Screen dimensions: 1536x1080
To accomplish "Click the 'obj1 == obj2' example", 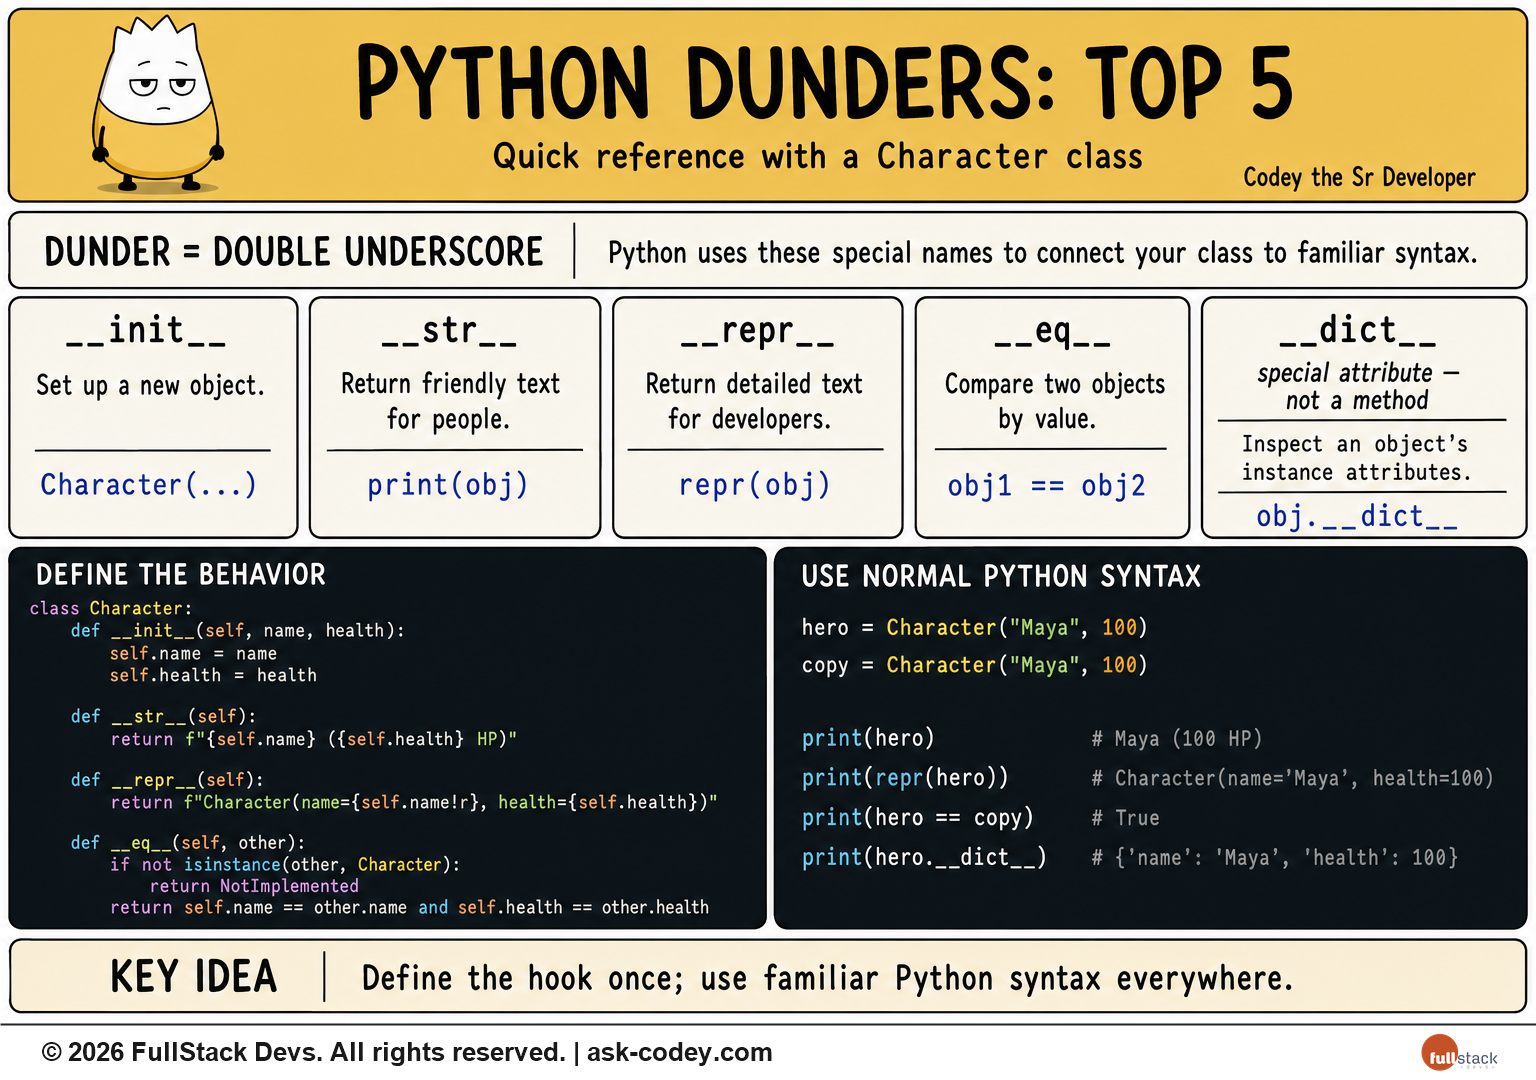I will pos(1046,486).
